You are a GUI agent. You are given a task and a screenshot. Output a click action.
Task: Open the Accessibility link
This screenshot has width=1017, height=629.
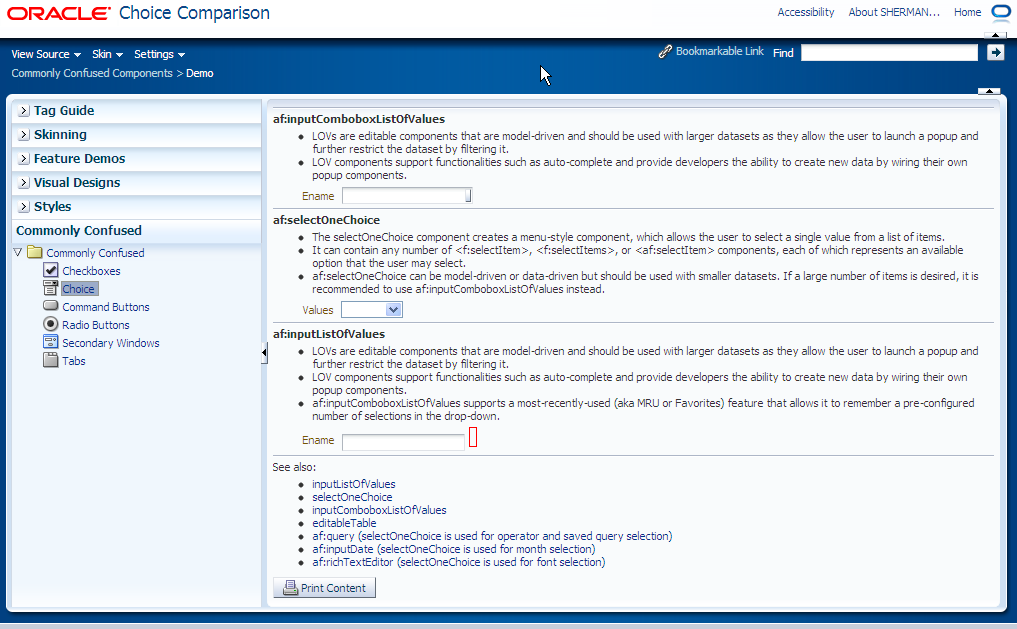click(806, 12)
